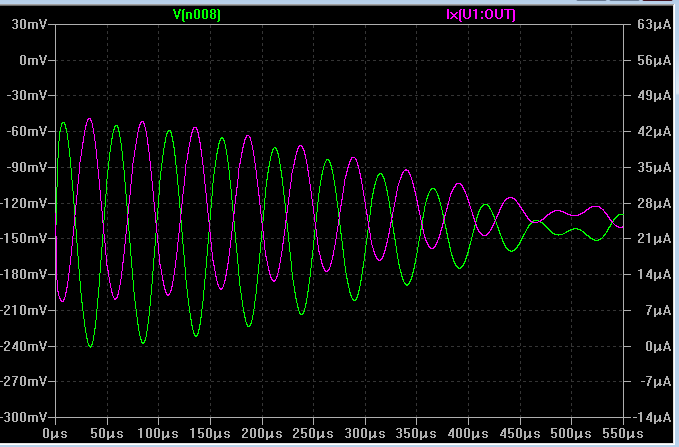Click the 150µs time axis label
This screenshot has width=679, height=447.
[210, 433]
